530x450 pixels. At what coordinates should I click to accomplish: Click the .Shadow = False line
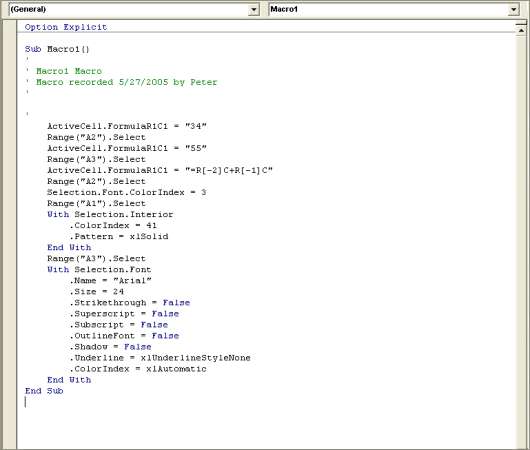click(x=111, y=347)
